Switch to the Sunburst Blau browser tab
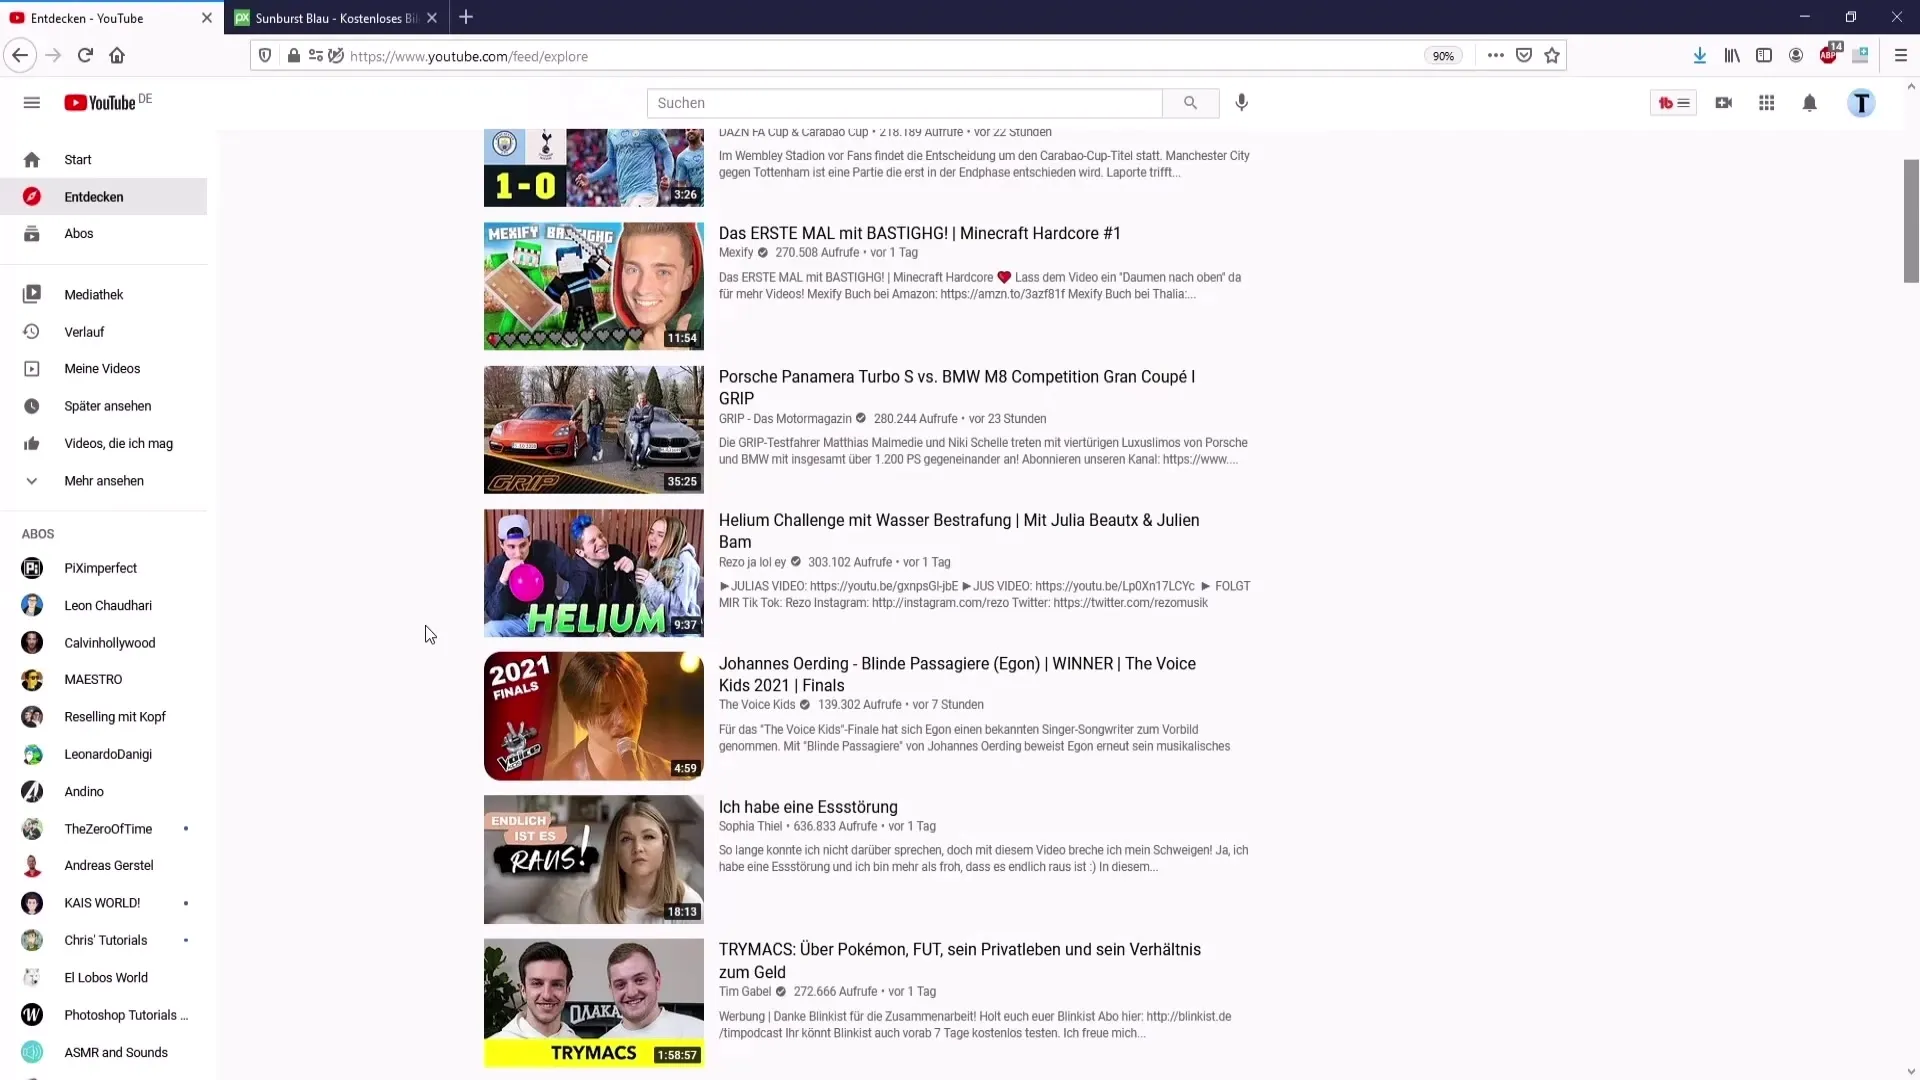Viewport: 1920px width, 1080px height. tap(326, 18)
